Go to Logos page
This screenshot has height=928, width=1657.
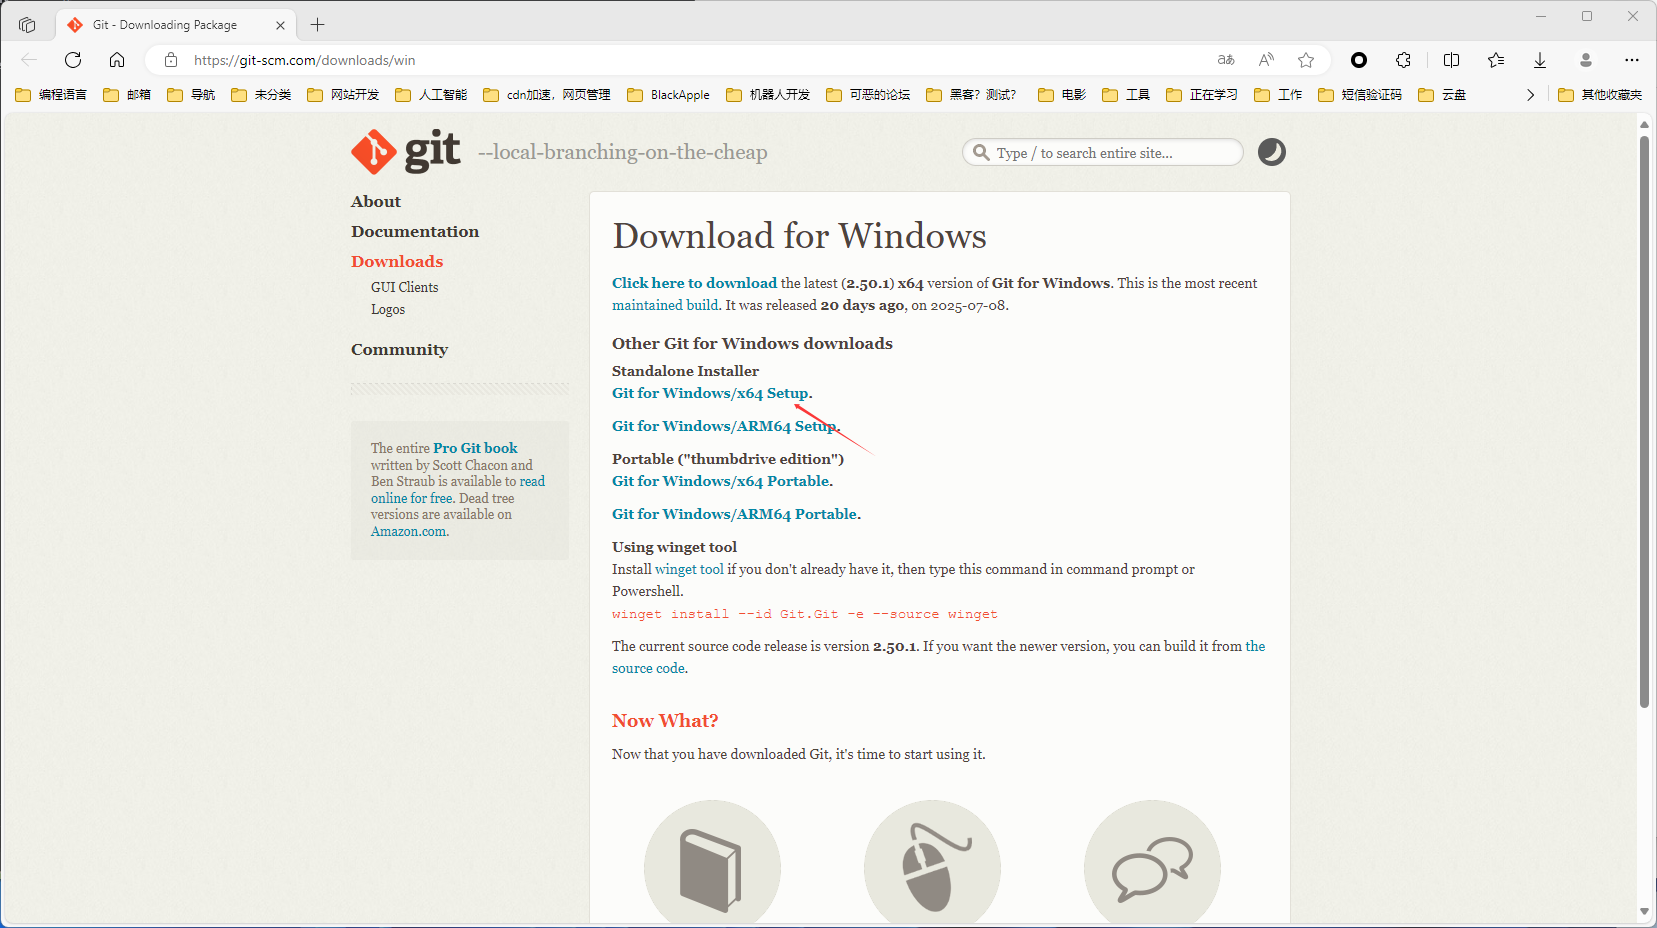click(x=388, y=309)
